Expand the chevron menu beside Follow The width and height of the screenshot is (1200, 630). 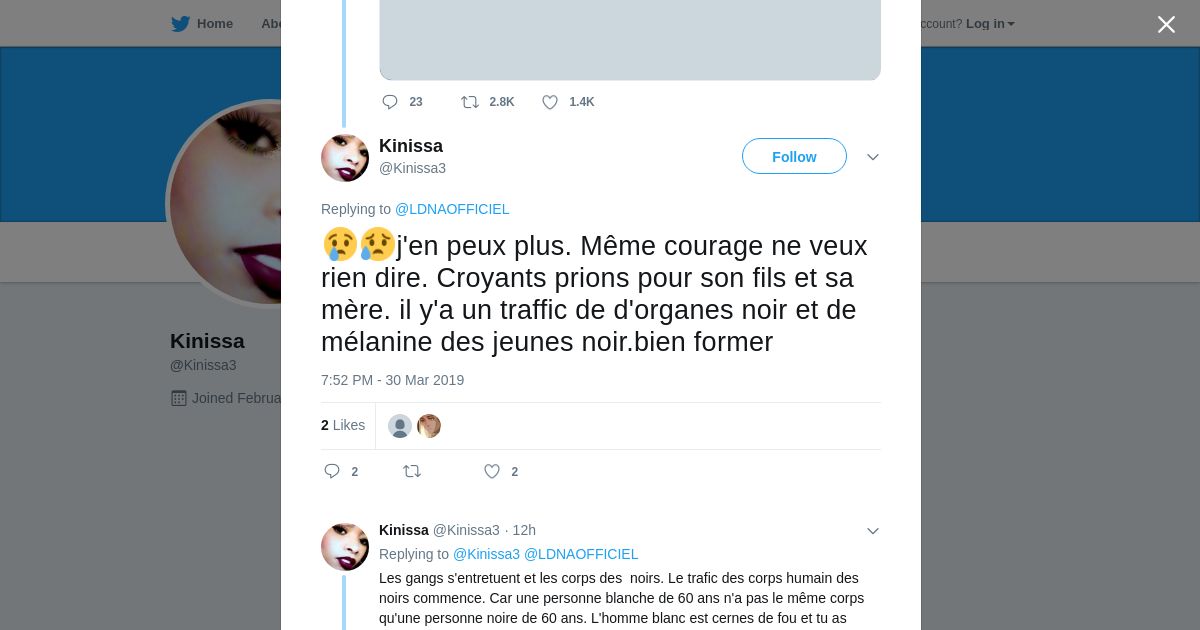pyautogui.click(x=872, y=157)
